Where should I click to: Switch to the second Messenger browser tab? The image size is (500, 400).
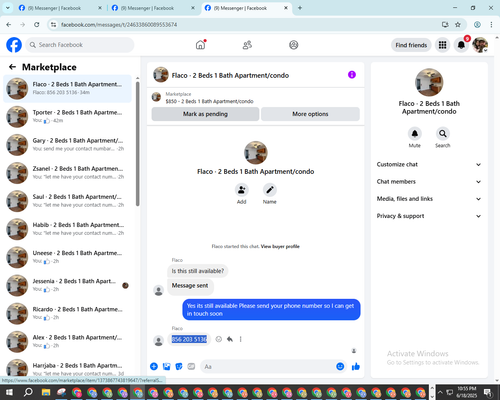click(x=152, y=8)
